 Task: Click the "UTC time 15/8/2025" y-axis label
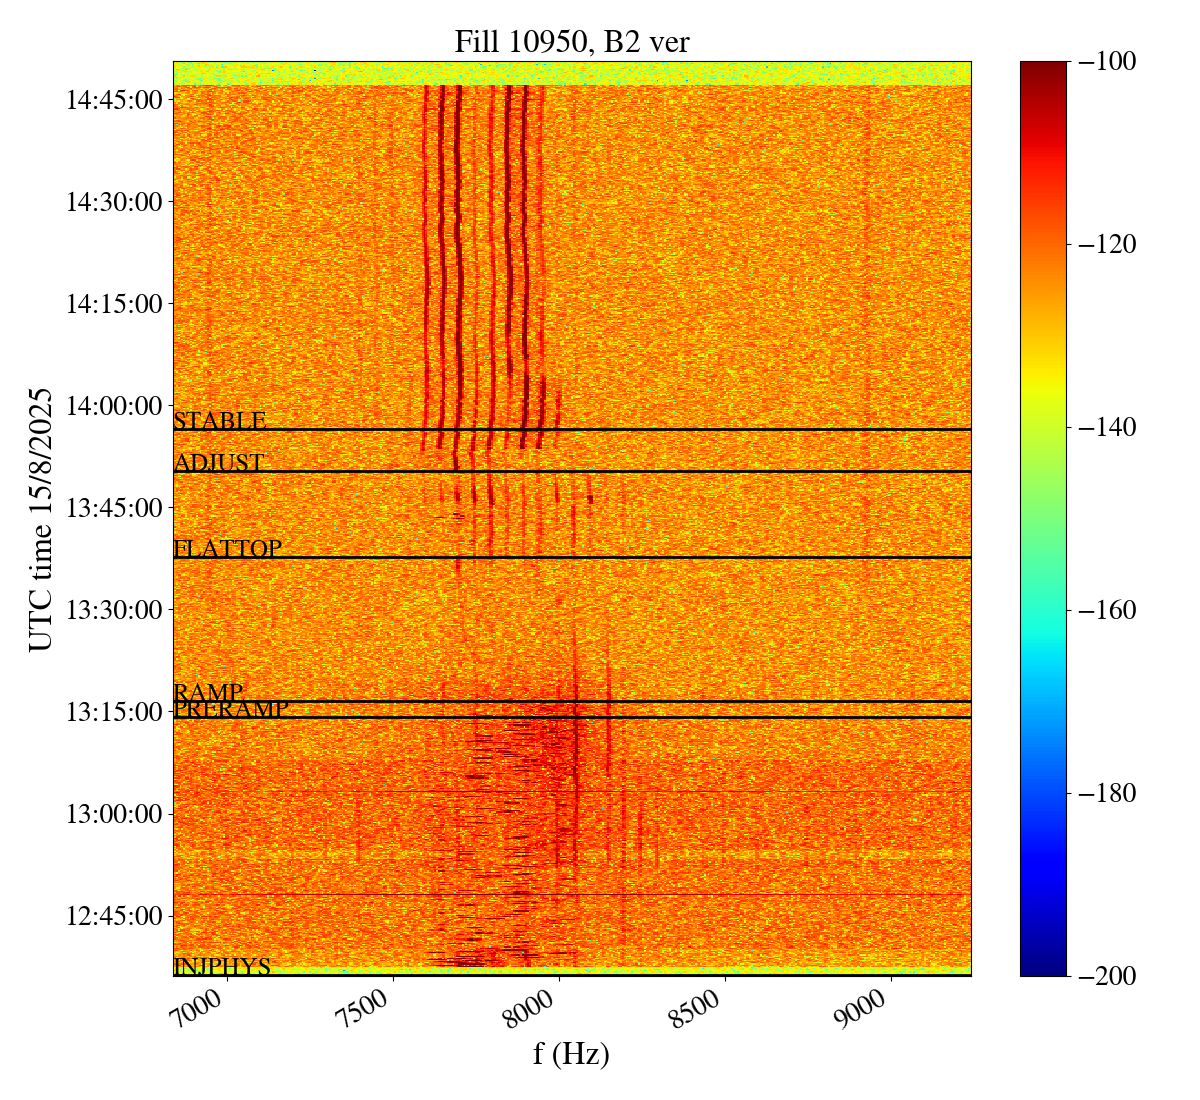click(41, 519)
